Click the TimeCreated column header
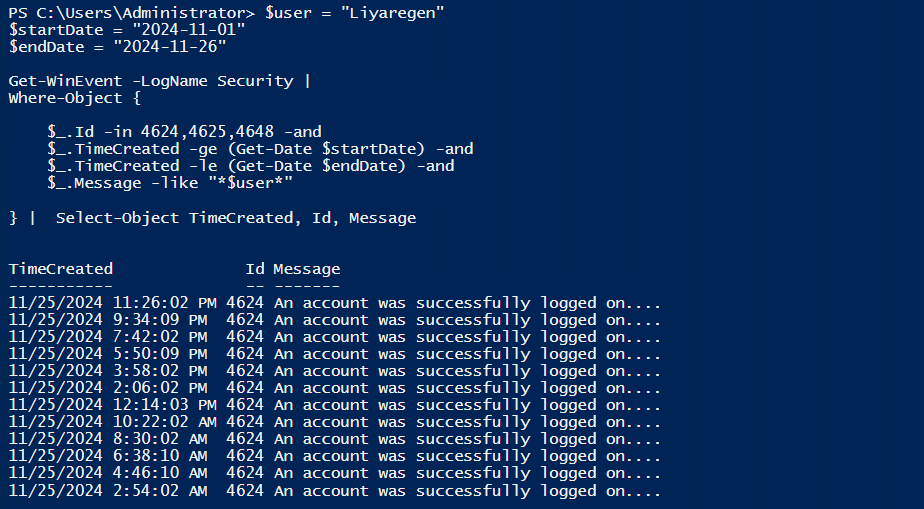 point(61,269)
